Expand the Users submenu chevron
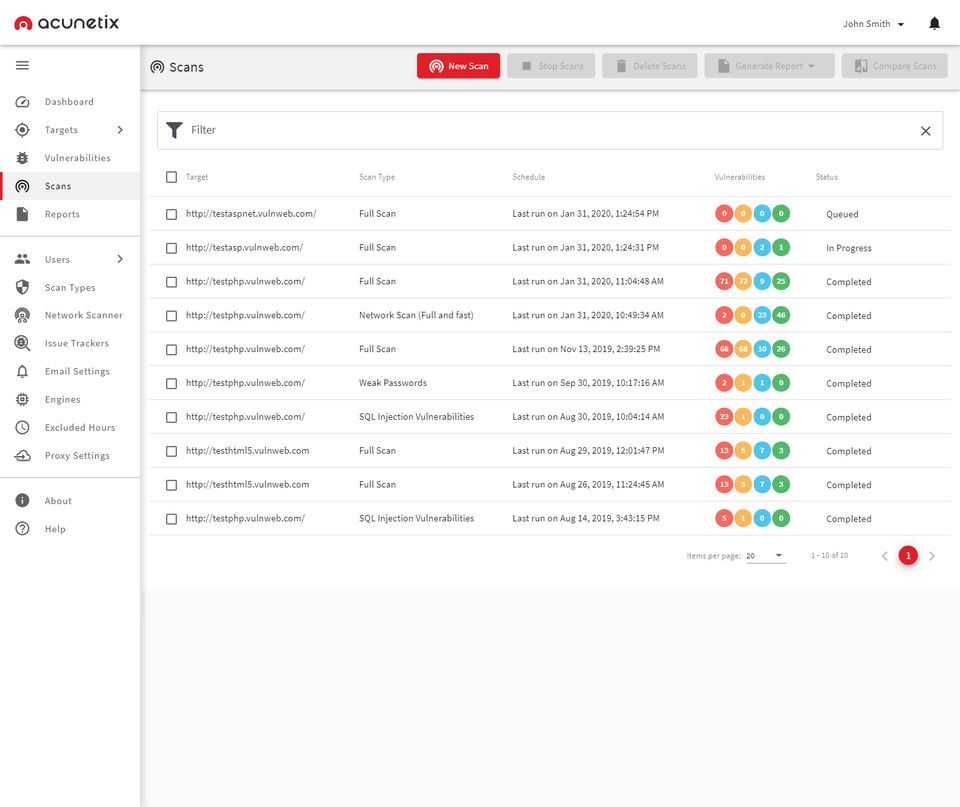Viewport: 960px width, 807px height. tap(120, 259)
